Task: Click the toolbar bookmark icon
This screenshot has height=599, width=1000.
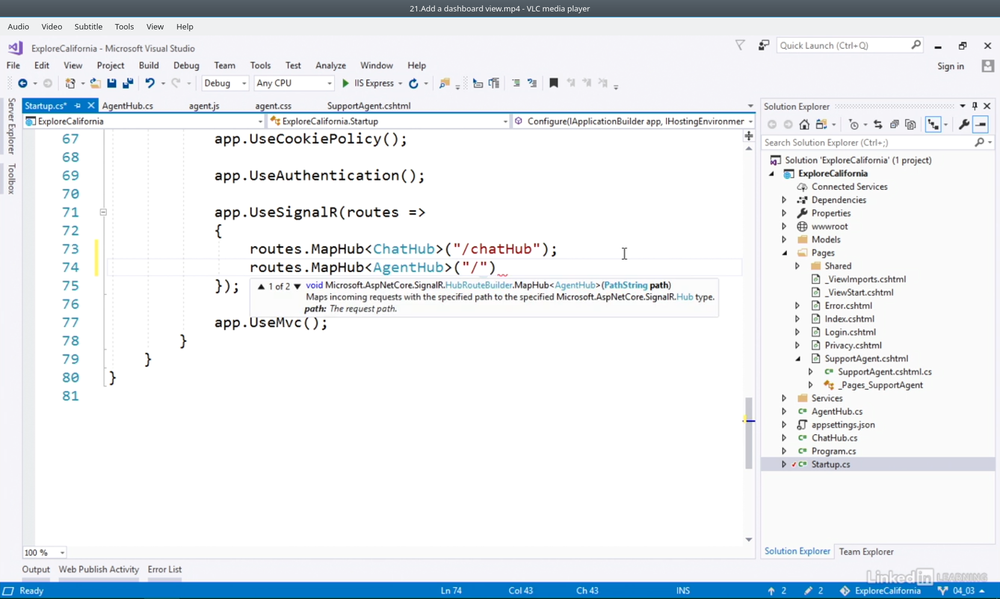Action: [553, 84]
